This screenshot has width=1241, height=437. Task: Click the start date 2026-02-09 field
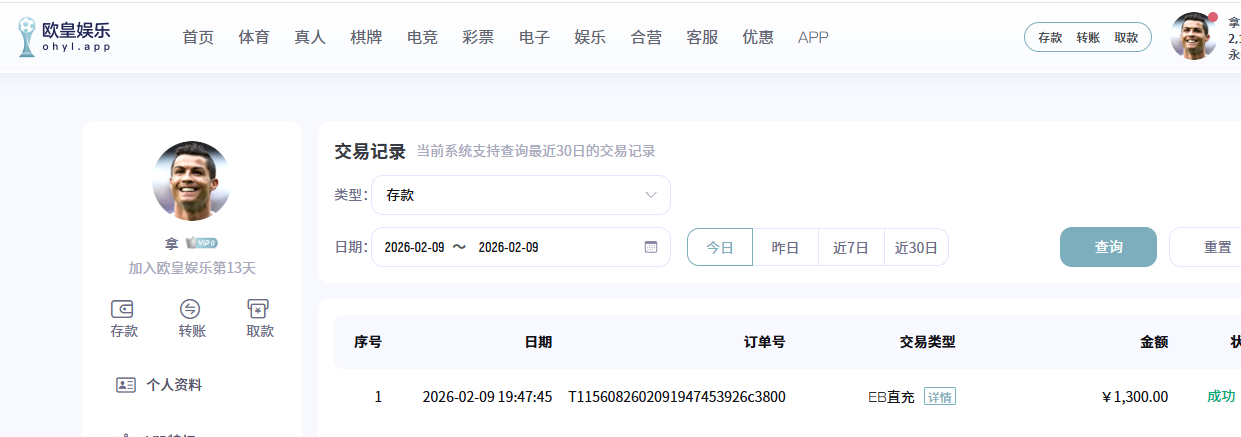tap(414, 247)
